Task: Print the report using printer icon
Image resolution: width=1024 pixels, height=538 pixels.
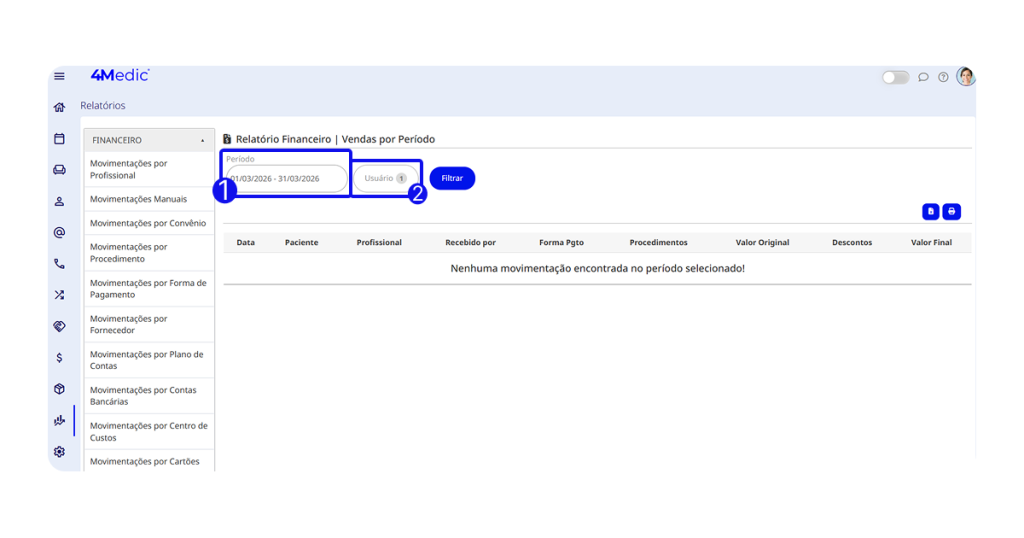Action: coord(951,211)
